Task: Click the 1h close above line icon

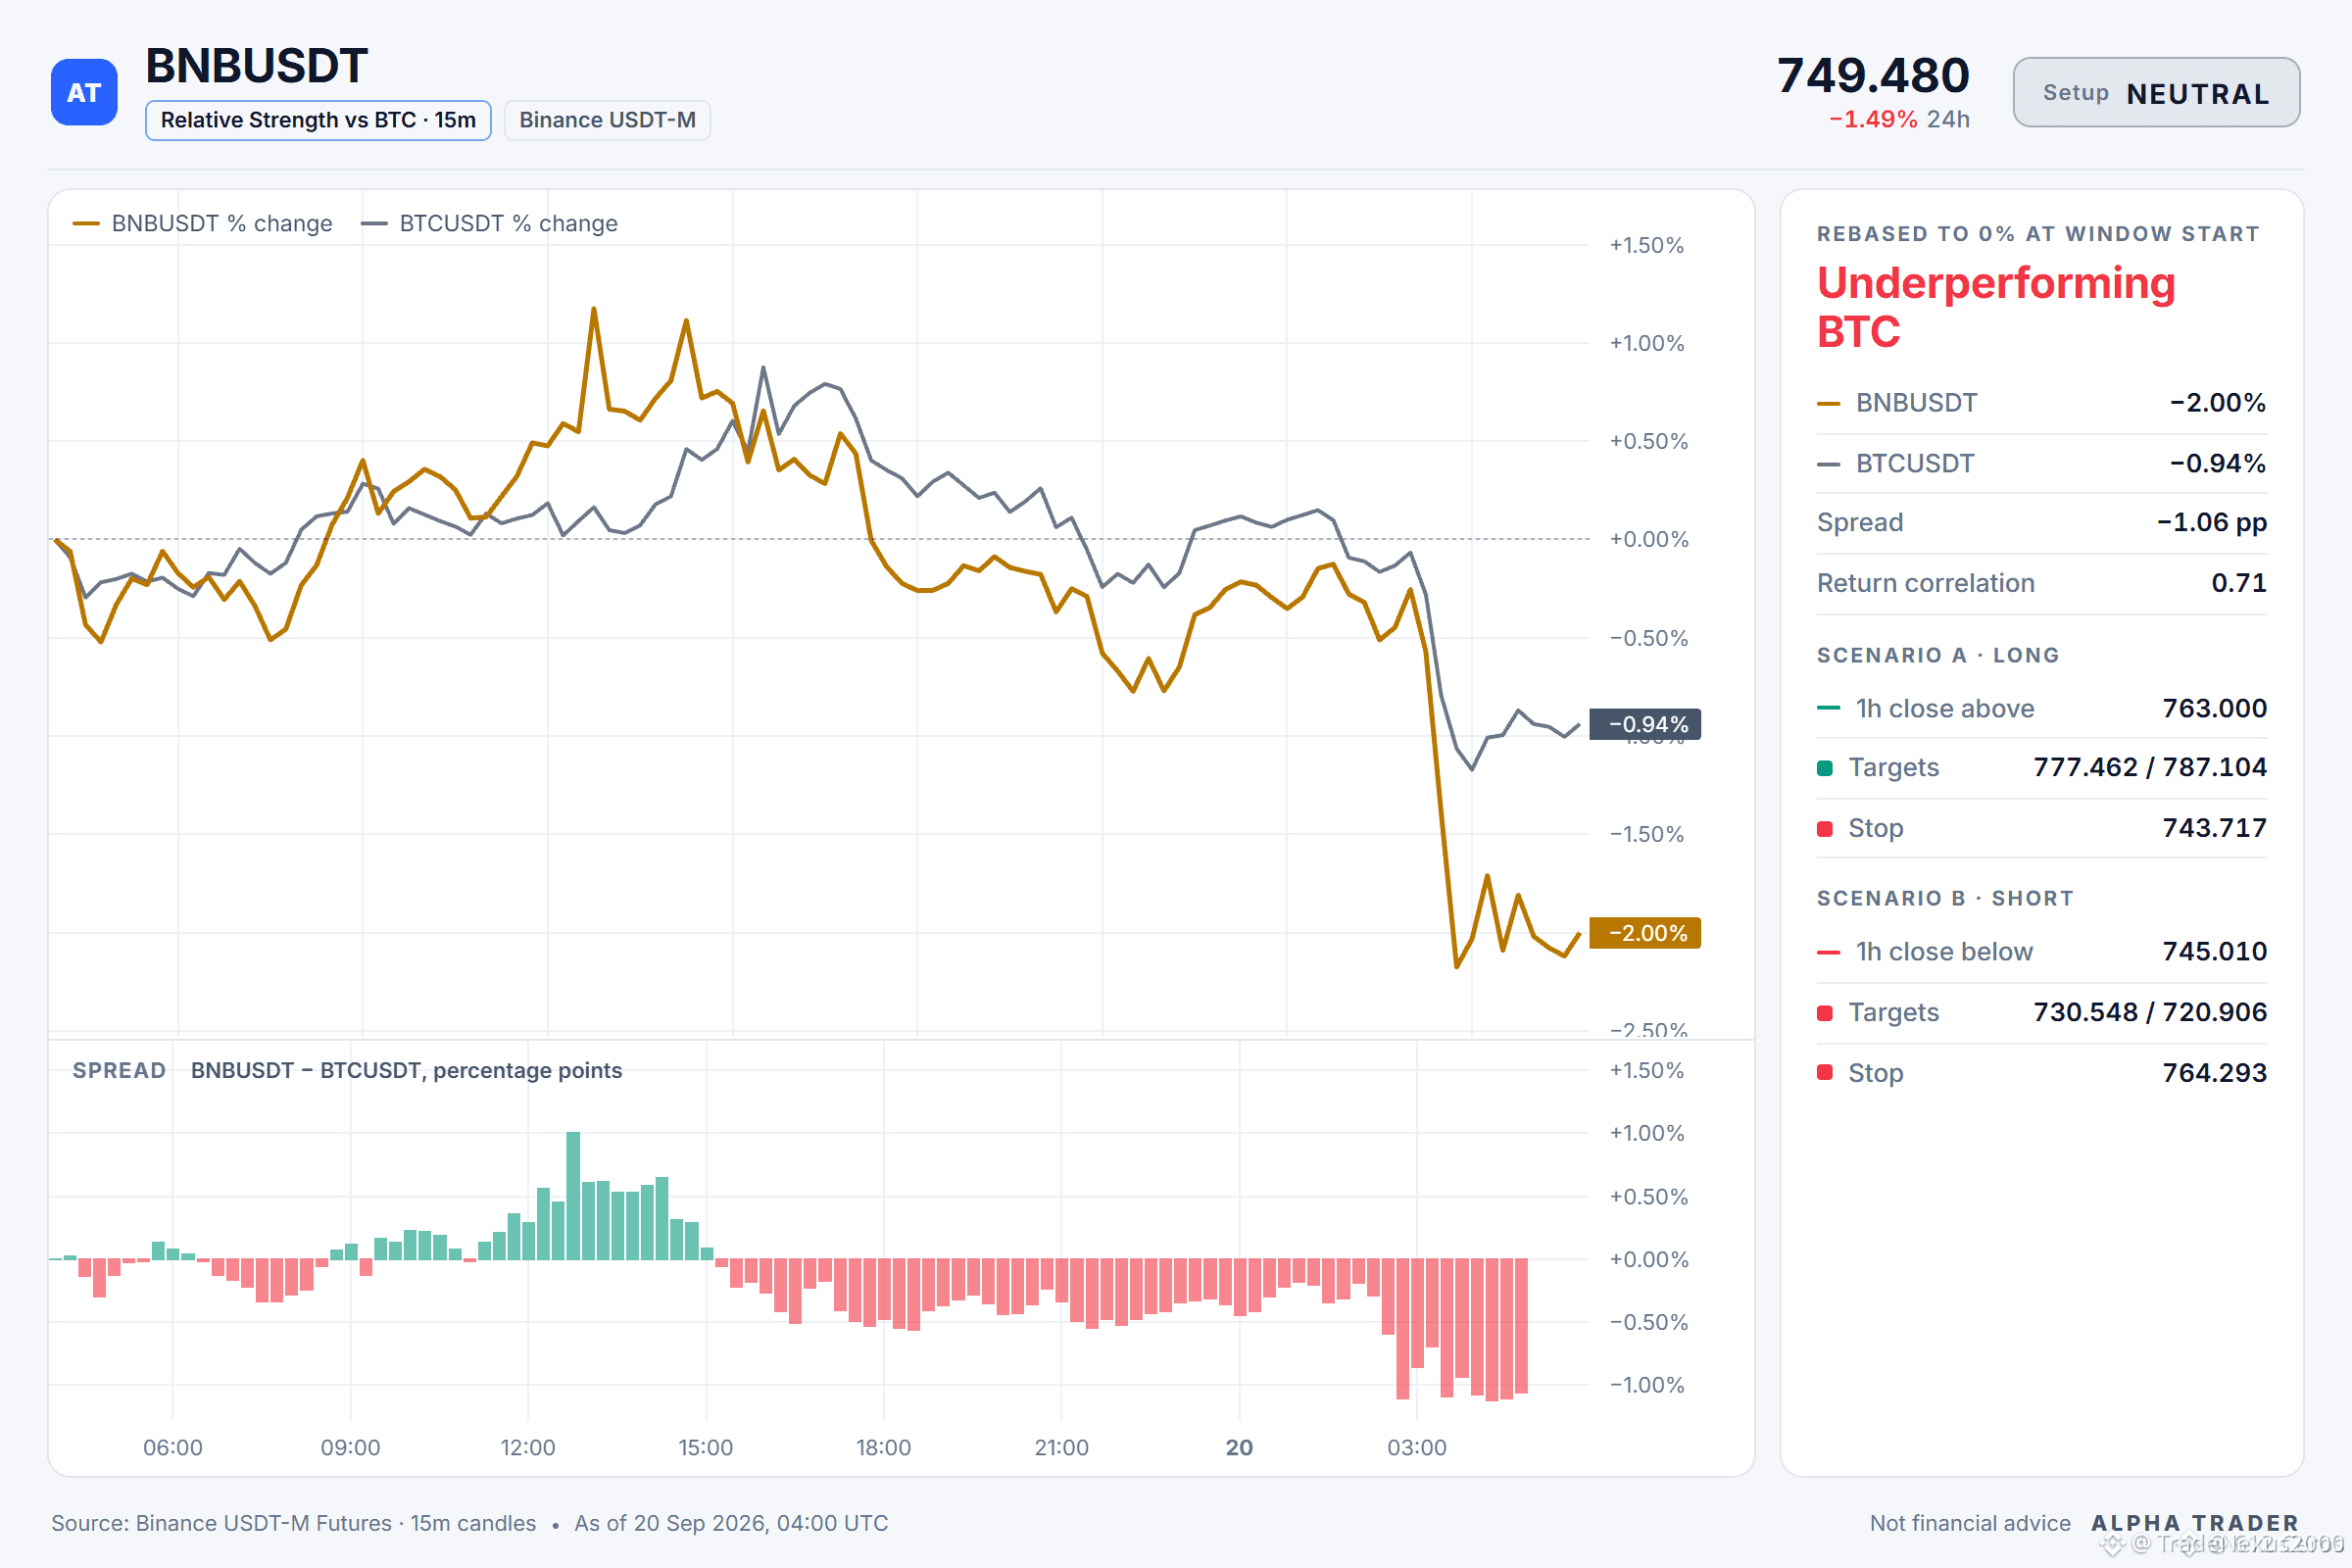Action: coord(1828,708)
